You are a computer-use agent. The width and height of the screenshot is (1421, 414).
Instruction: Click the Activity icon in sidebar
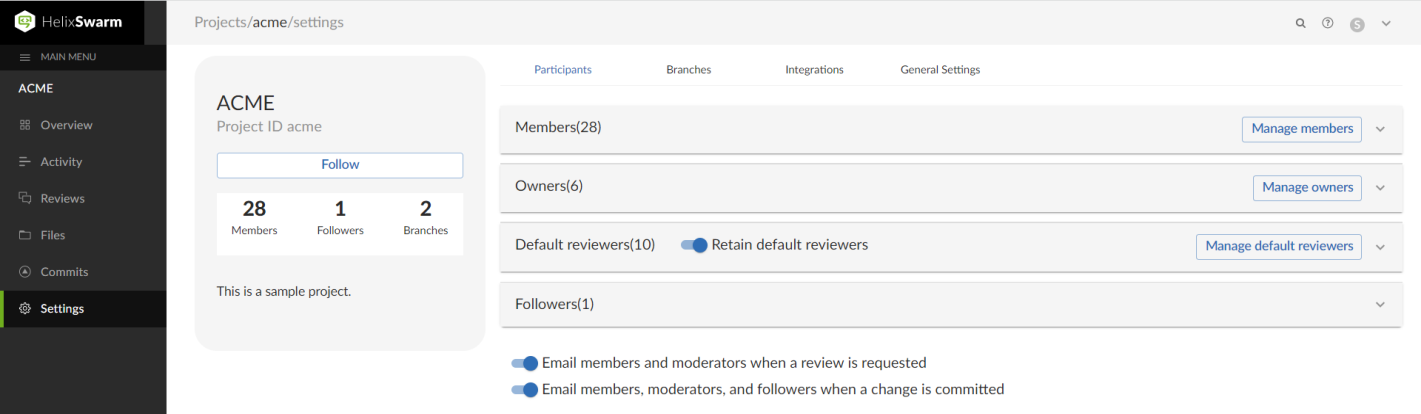click(x=25, y=162)
